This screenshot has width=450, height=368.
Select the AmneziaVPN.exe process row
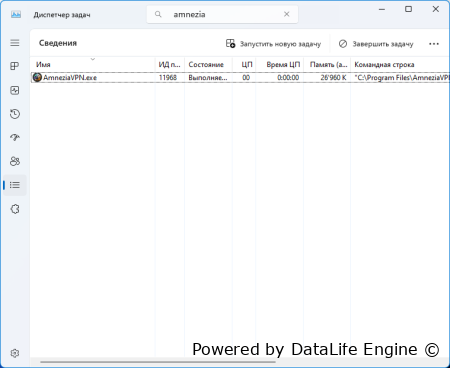240,78
